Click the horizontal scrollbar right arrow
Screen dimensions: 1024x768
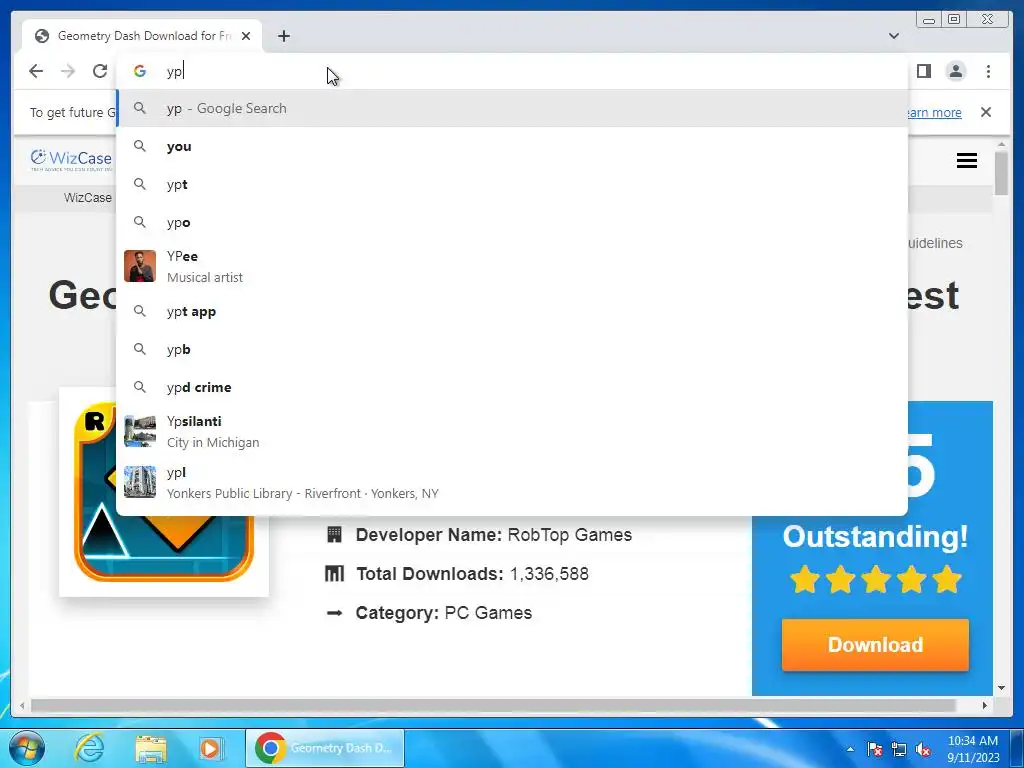coord(985,705)
